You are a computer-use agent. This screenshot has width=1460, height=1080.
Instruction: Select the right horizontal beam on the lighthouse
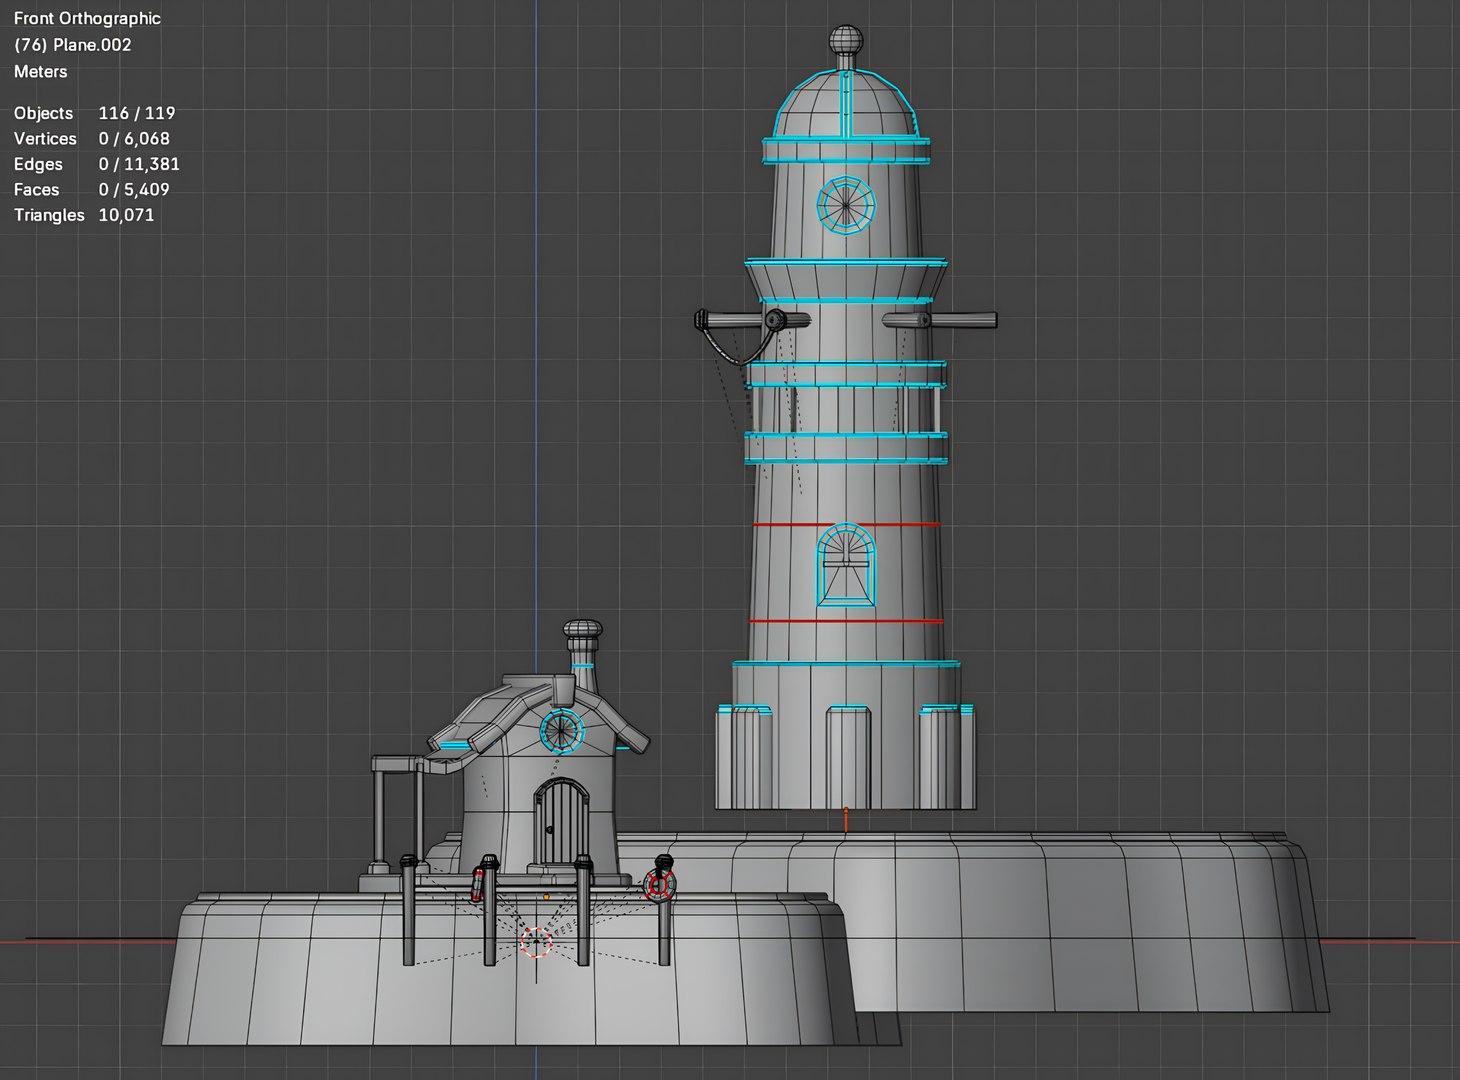940,320
